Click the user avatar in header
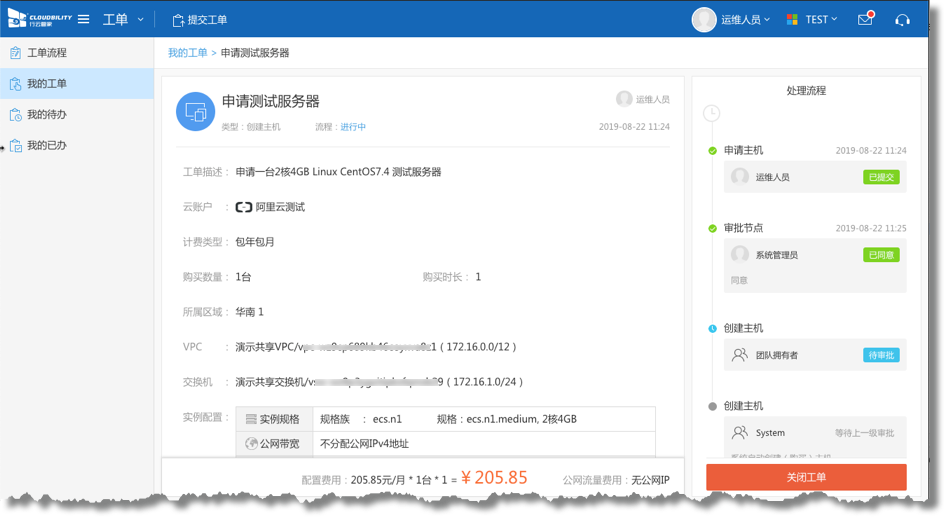Viewport: 944px width, 518px height. click(x=704, y=20)
